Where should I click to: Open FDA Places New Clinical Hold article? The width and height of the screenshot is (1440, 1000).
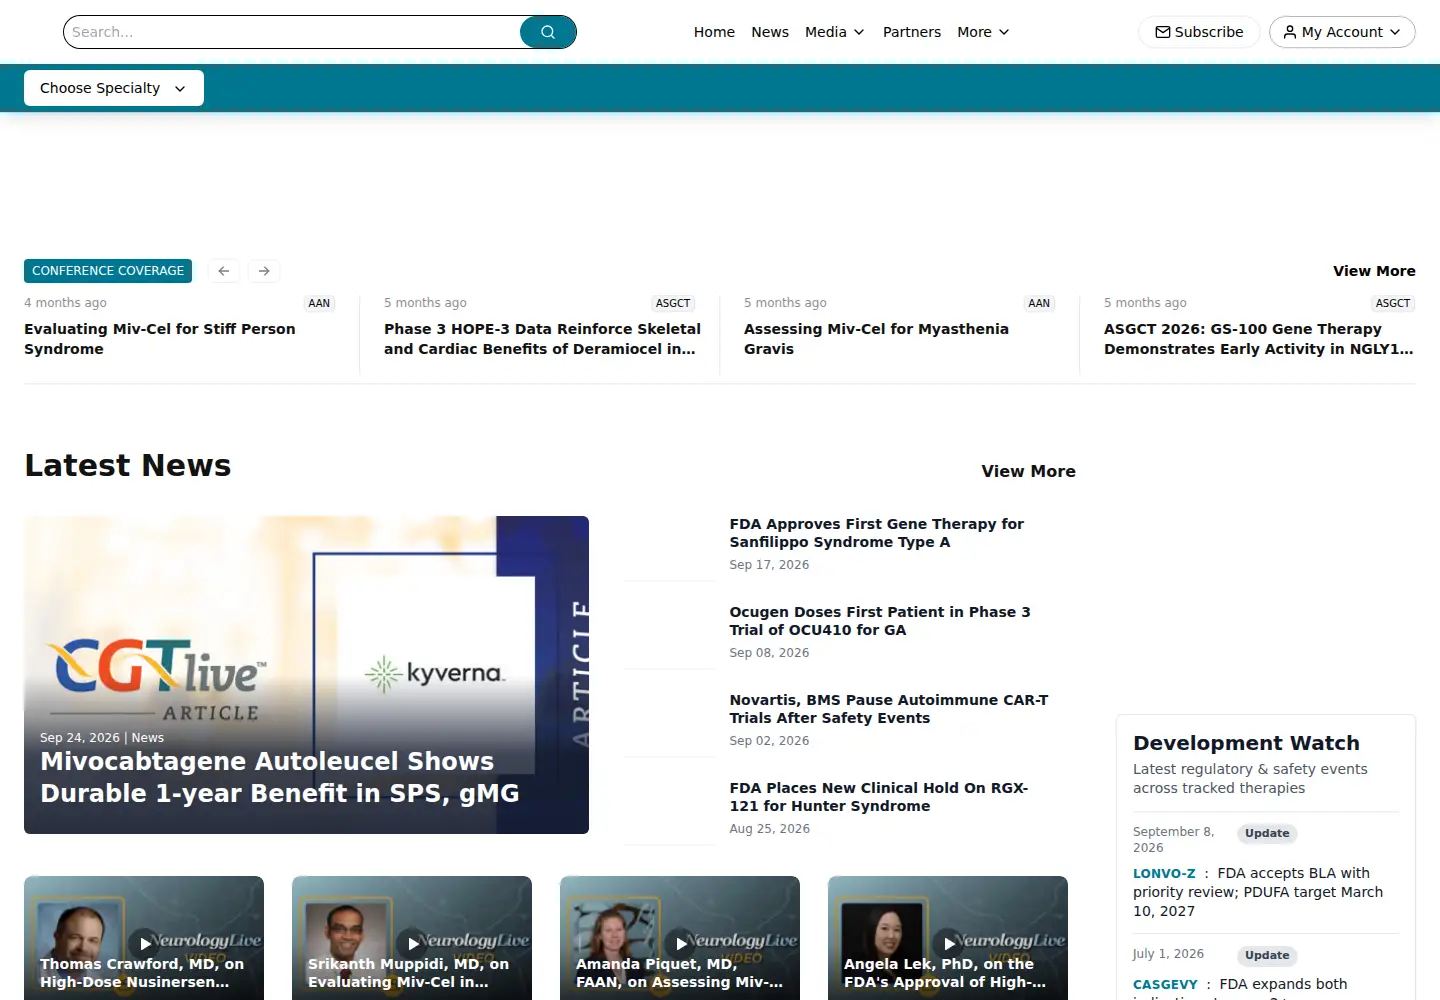click(879, 797)
